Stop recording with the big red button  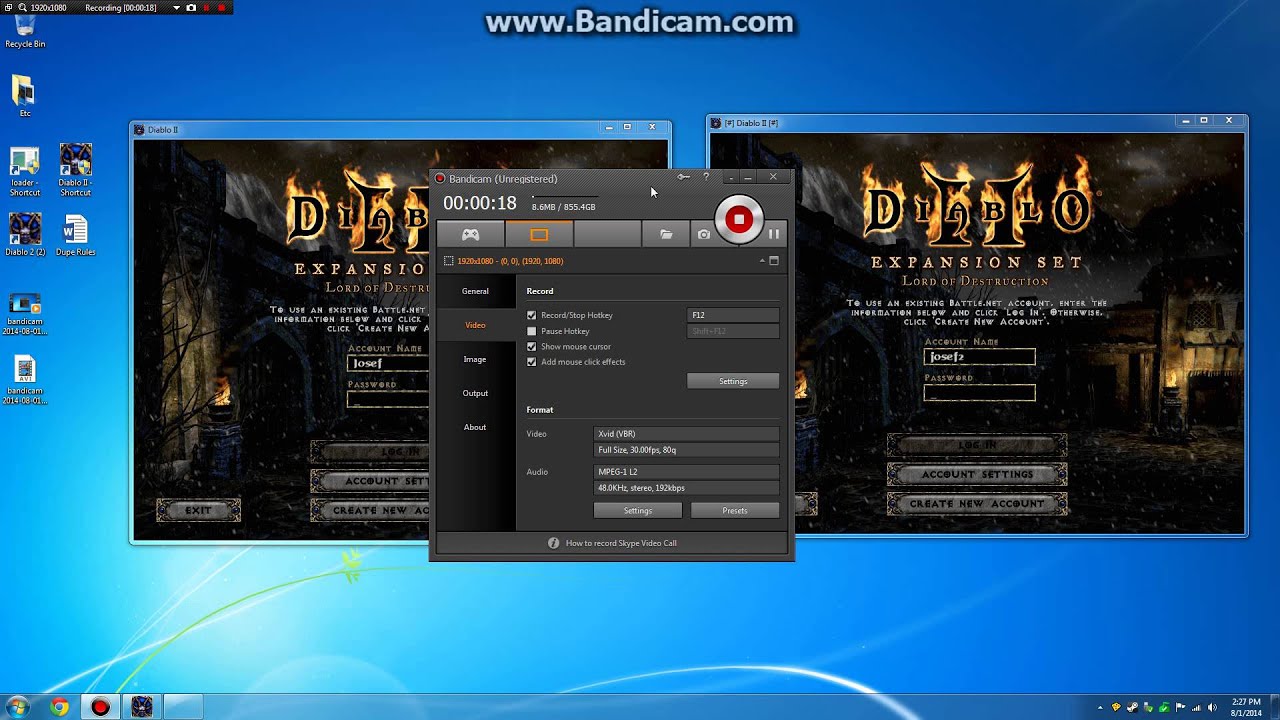click(x=739, y=219)
